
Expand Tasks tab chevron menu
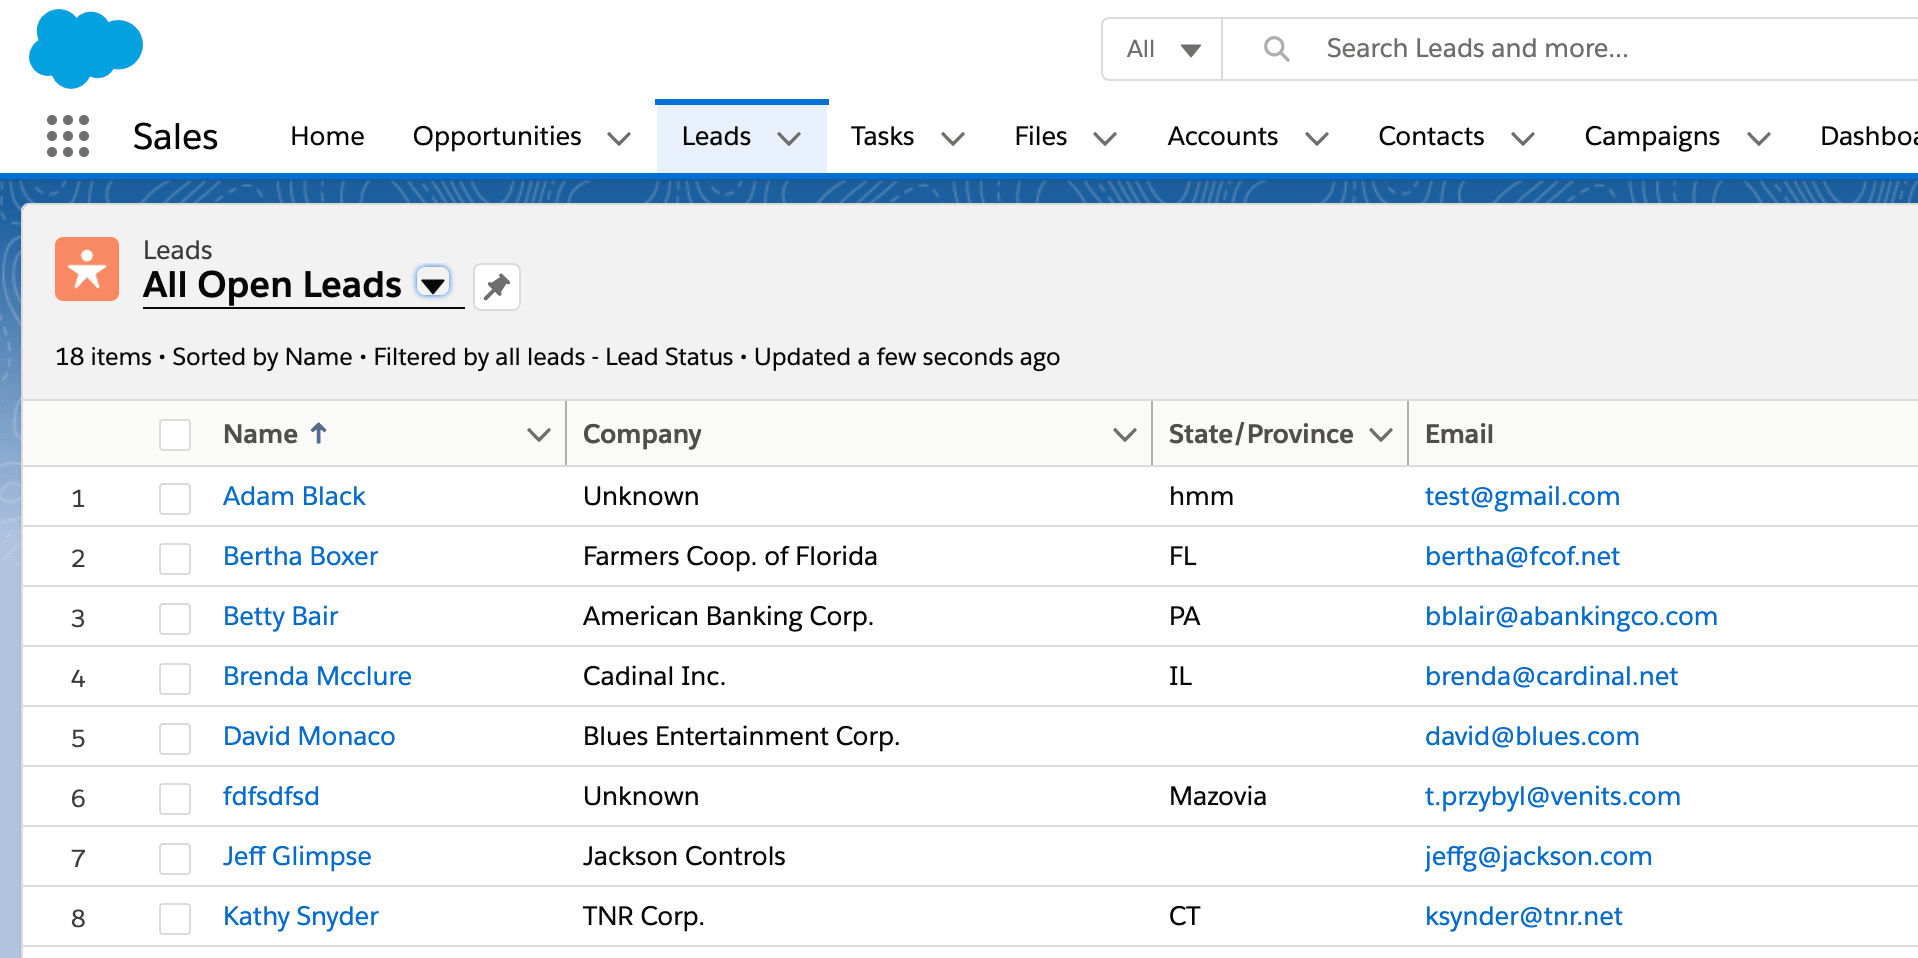tap(953, 138)
